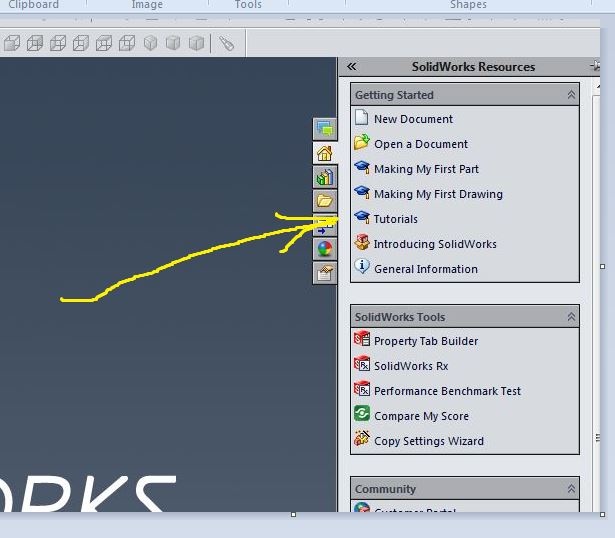Click the Introducing SolidWorks box icon
Screen dimensions: 615x538
point(362,242)
